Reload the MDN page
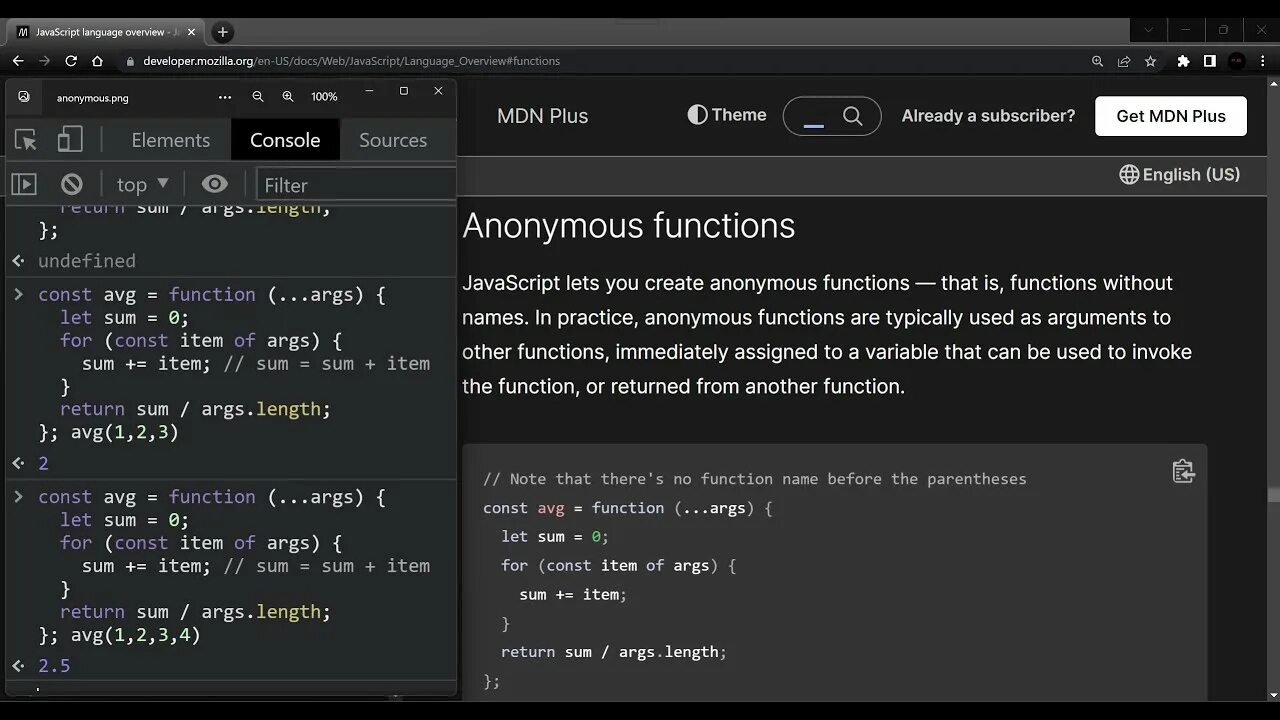This screenshot has width=1280, height=720. click(x=71, y=61)
